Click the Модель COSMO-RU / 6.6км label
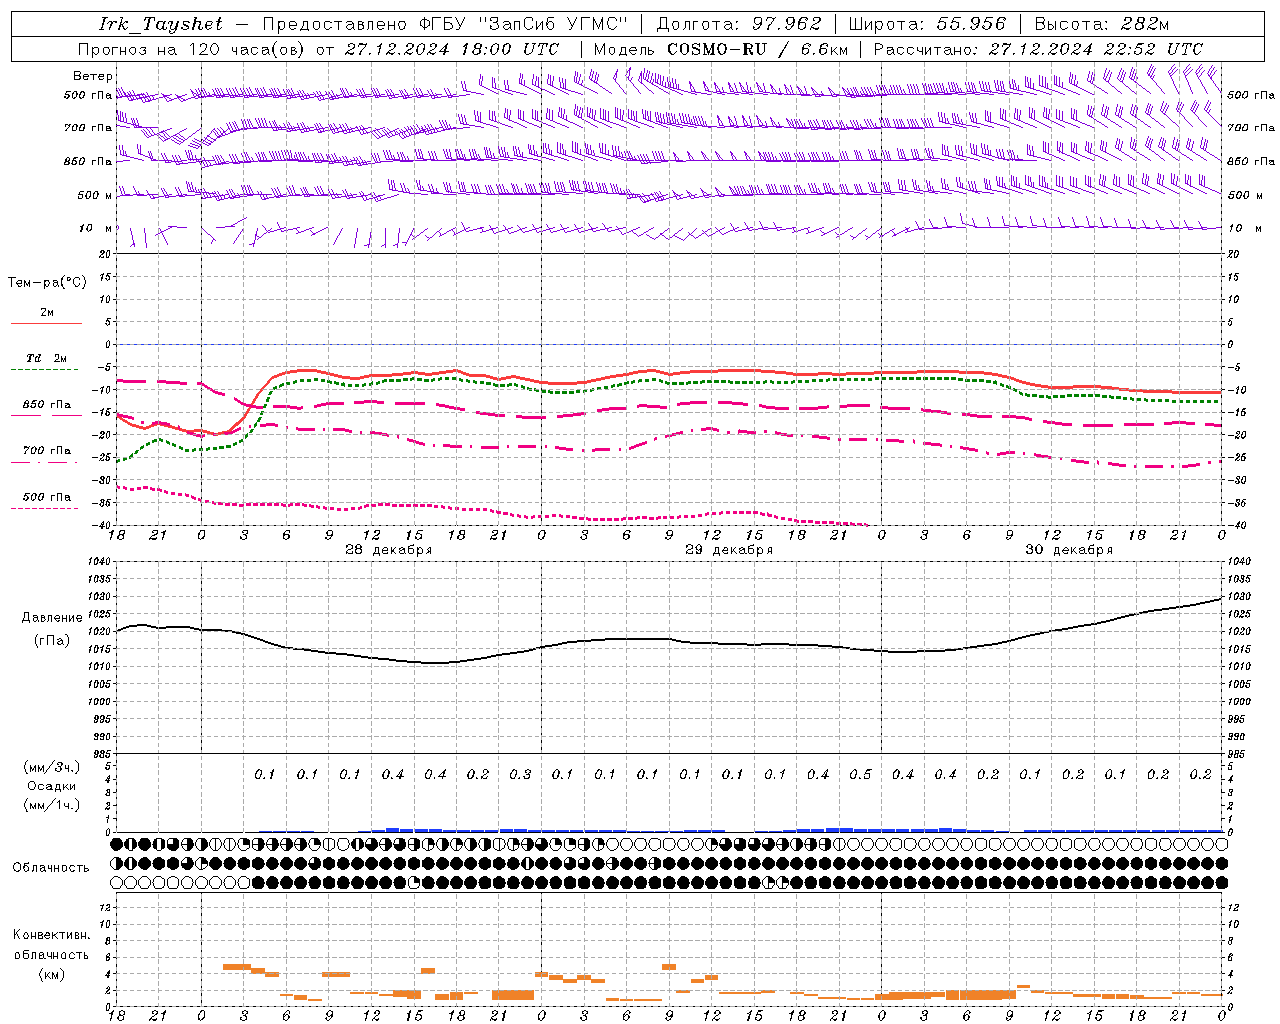The width and height of the screenshot is (1280, 1024). [x=721, y=49]
